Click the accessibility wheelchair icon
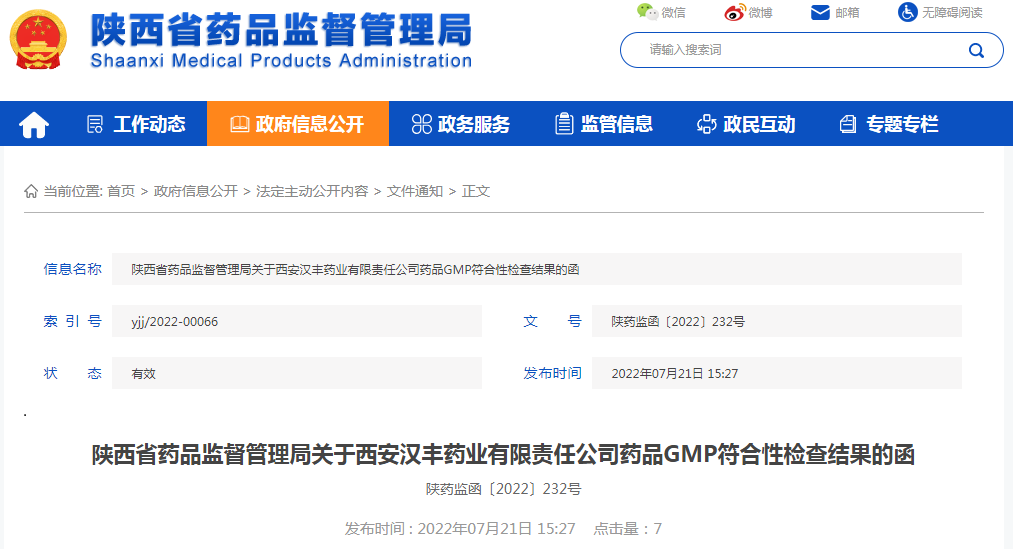The image size is (1013, 549). (x=907, y=12)
